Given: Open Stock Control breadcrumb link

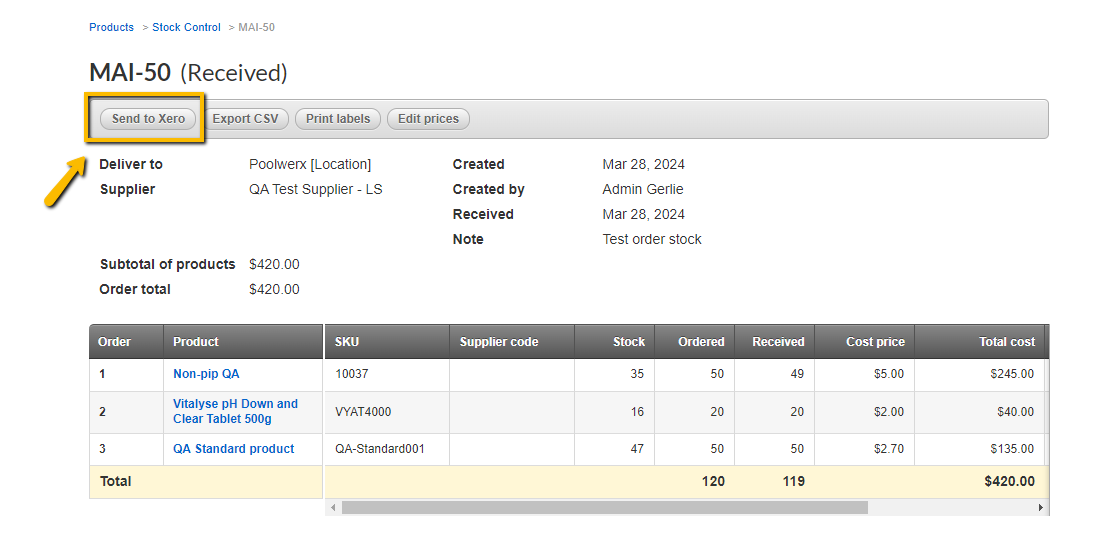Looking at the screenshot, I should point(186,27).
